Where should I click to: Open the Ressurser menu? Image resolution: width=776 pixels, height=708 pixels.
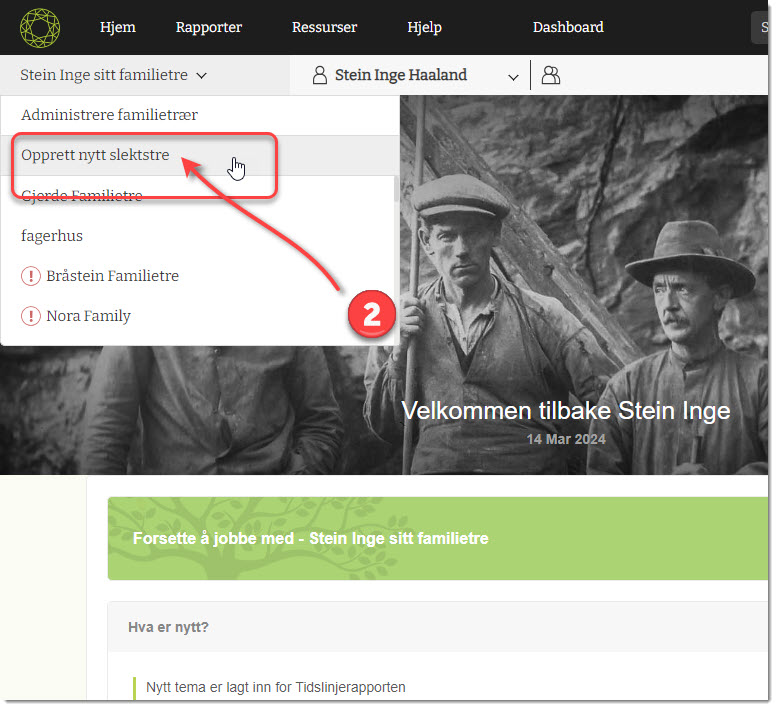tap(324, 27)
